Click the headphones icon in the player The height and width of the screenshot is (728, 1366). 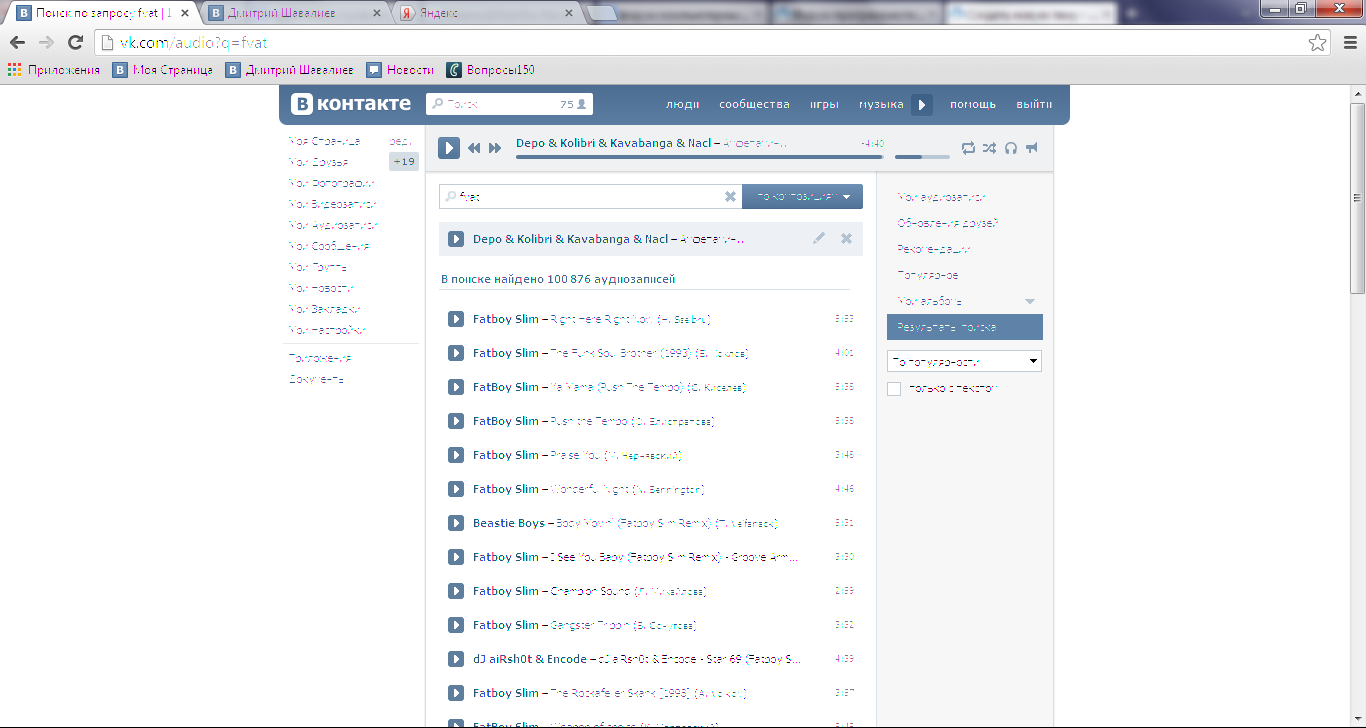(1011, 148)
